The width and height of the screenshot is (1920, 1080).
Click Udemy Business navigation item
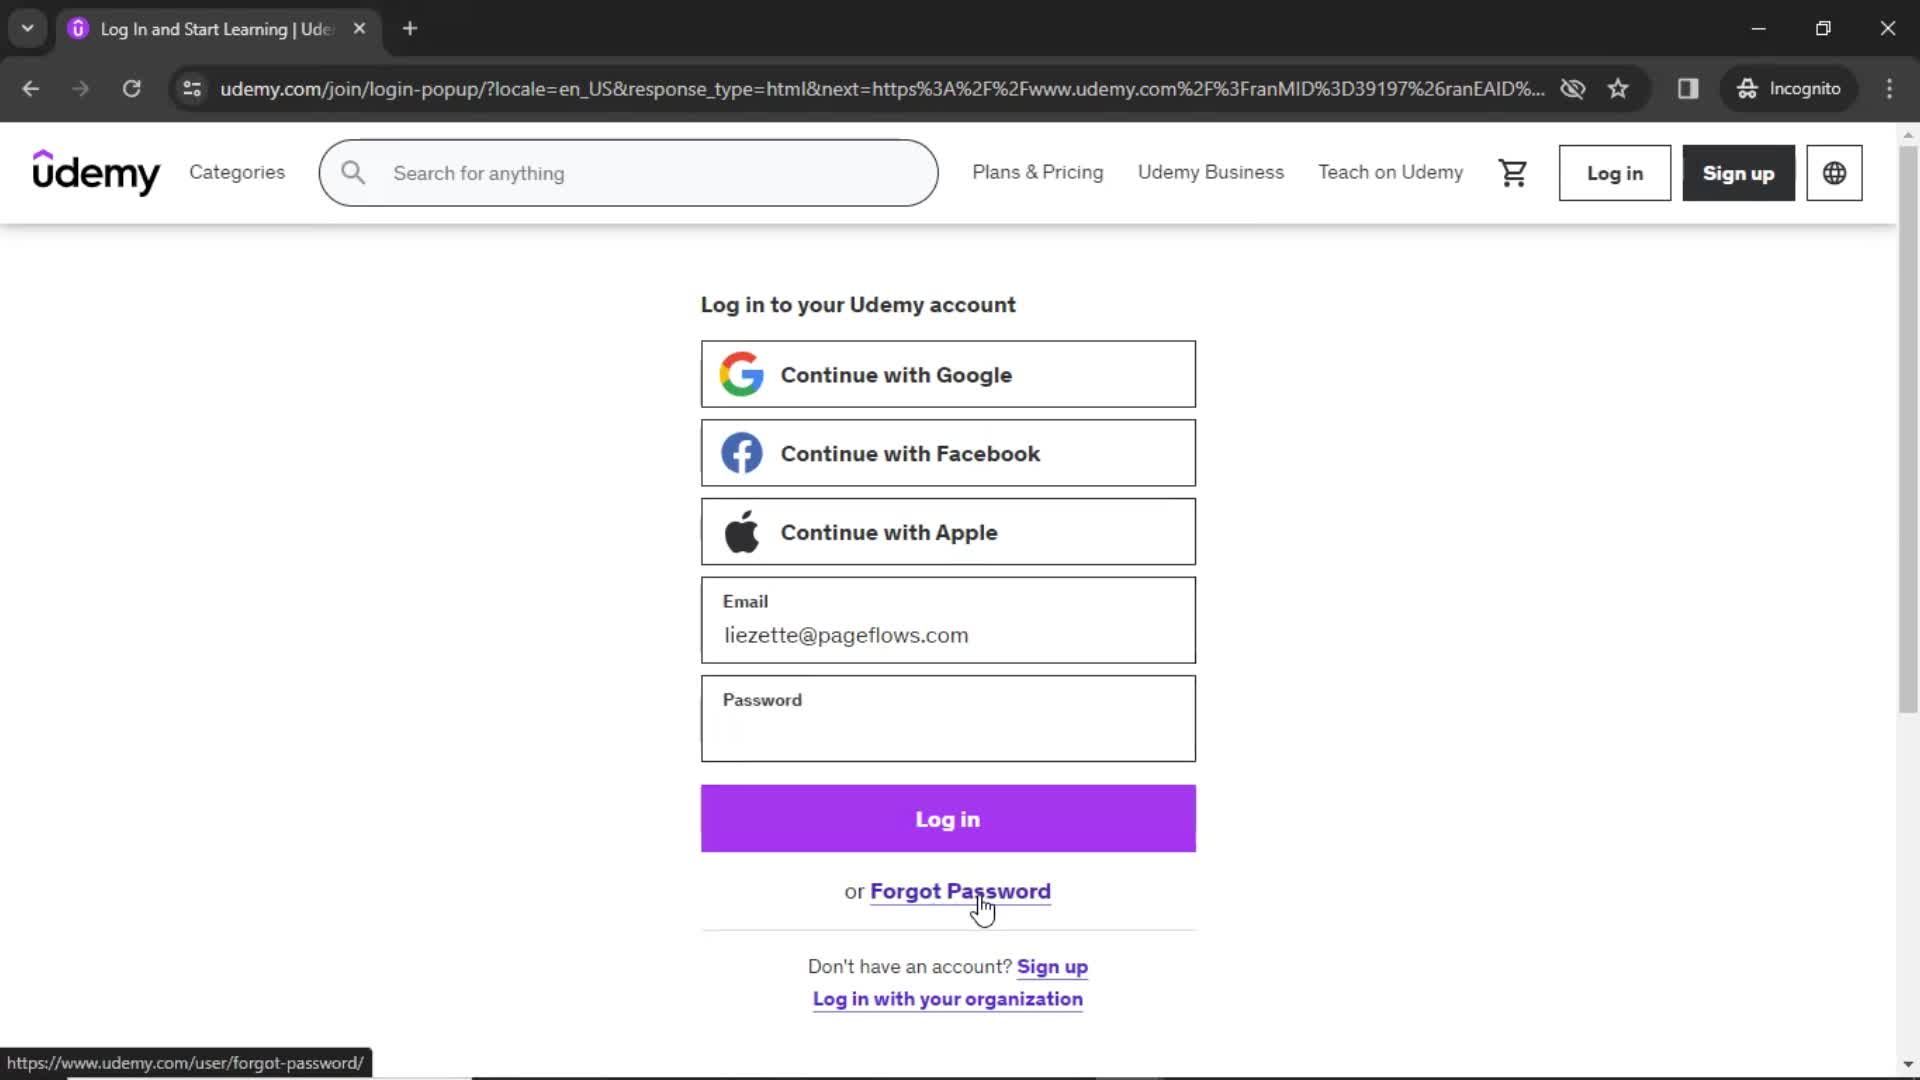pyautogui.click(x=1212, y=173)
